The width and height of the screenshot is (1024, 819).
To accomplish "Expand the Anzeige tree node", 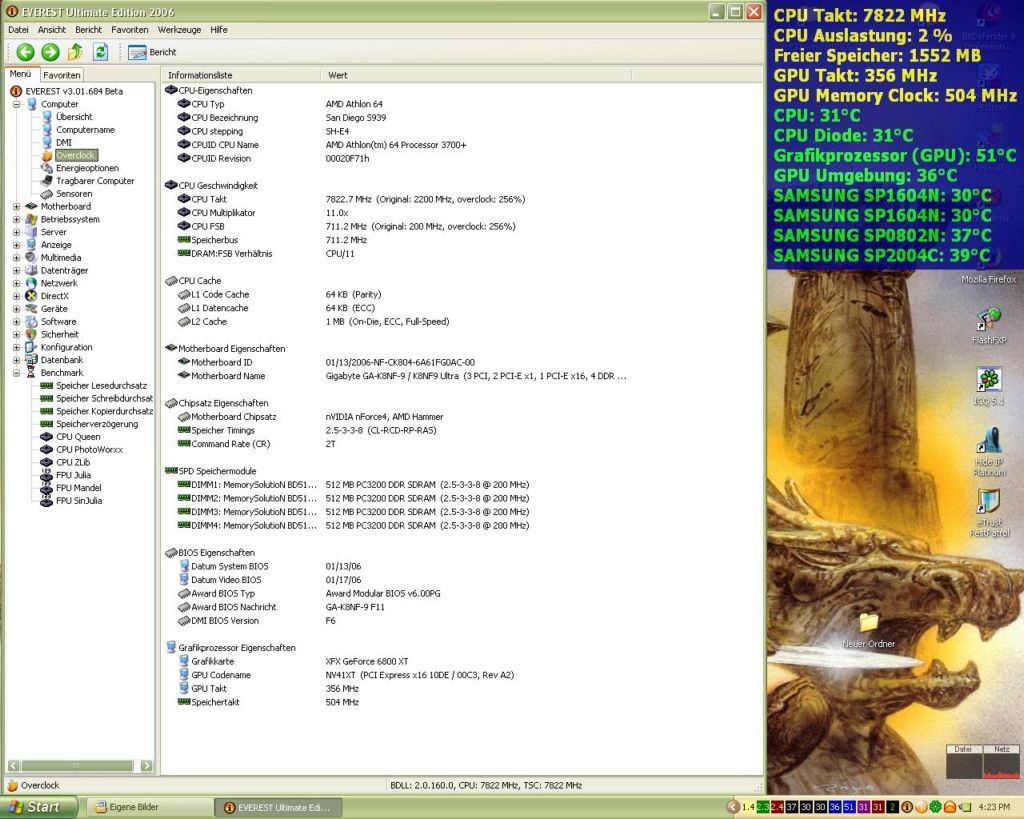I will click(16, 245).
